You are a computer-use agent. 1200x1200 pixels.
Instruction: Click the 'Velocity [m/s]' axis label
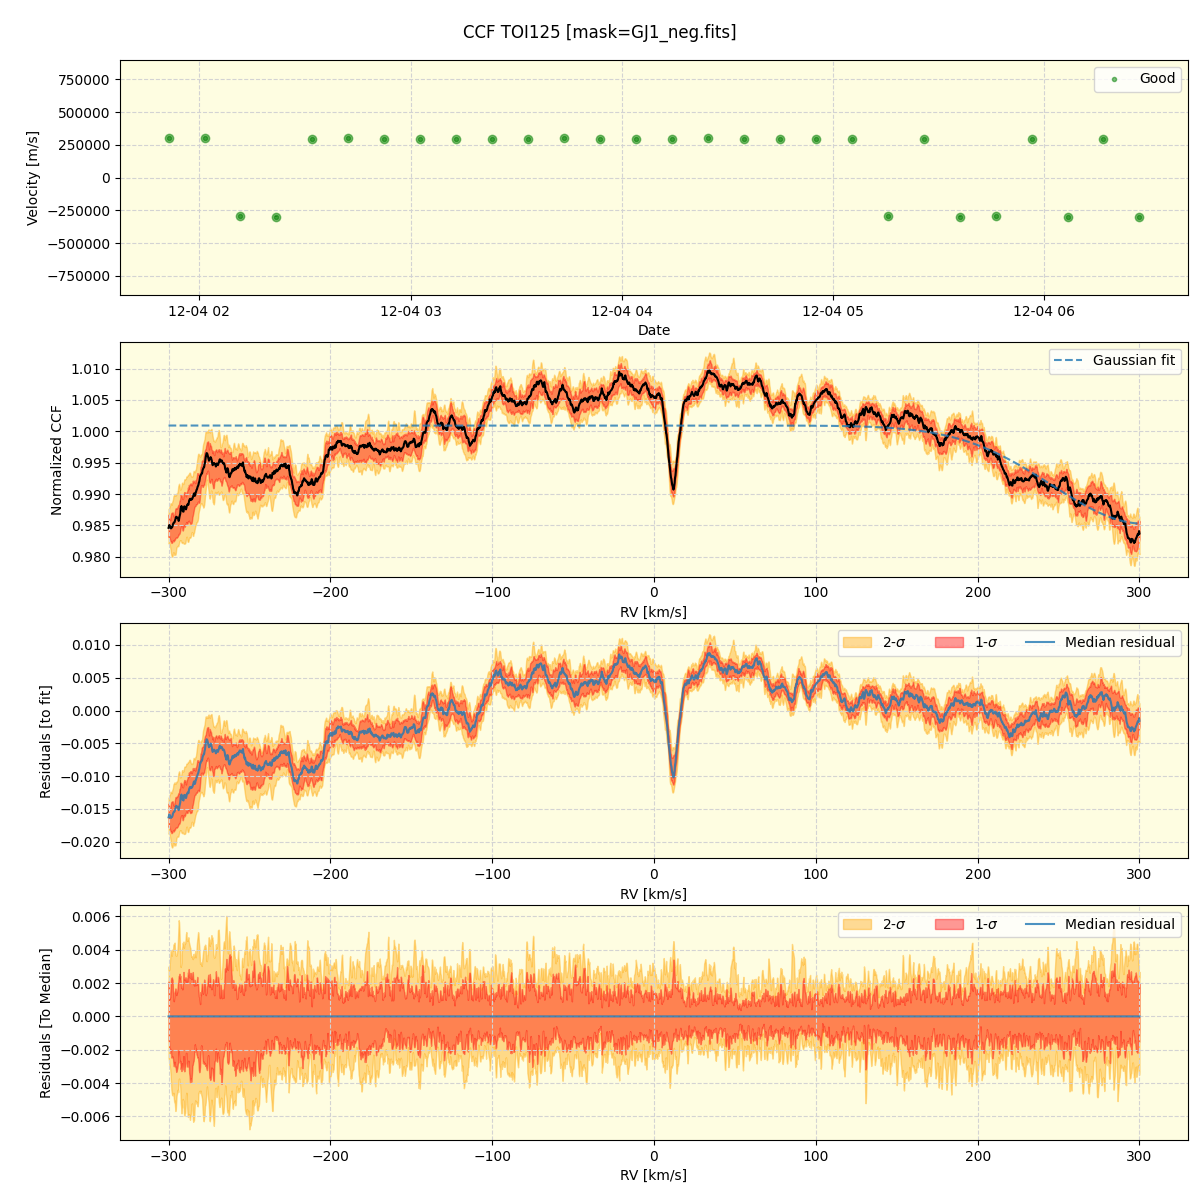click(33, 178)
